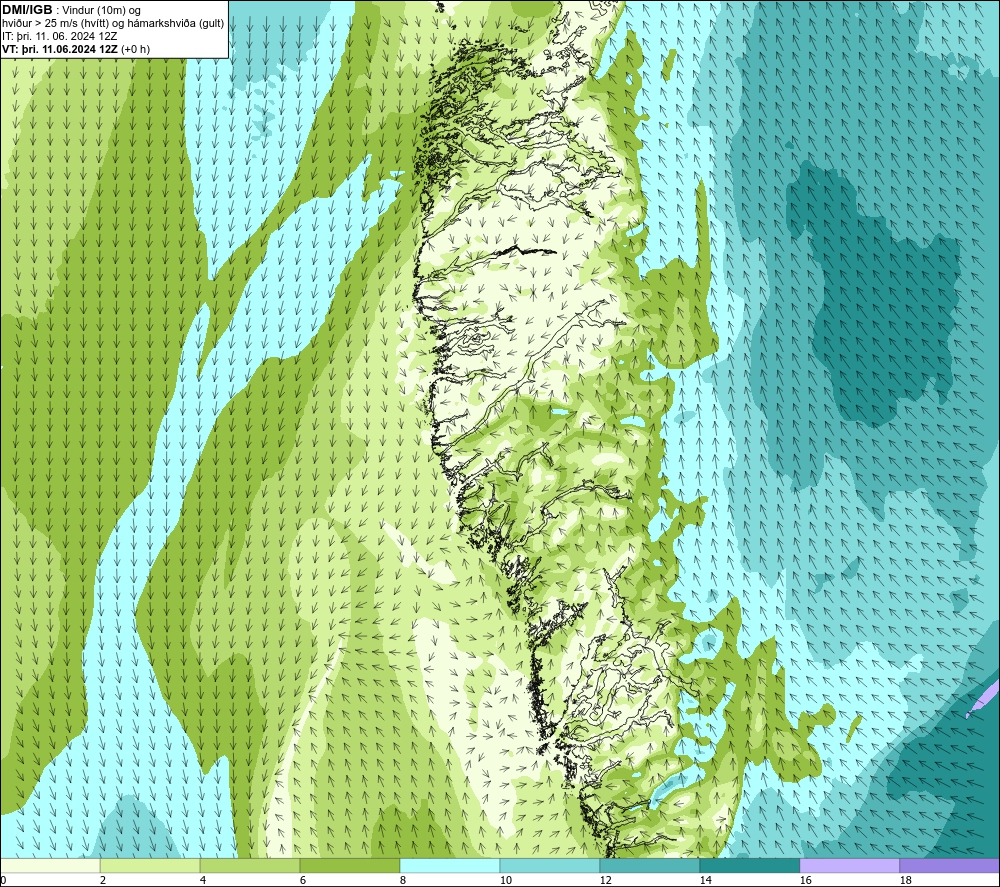Click the 8–10 m/s light cyan legend swatch
The width and height of the screenshot is (1000, 887).
coord(450,865)
